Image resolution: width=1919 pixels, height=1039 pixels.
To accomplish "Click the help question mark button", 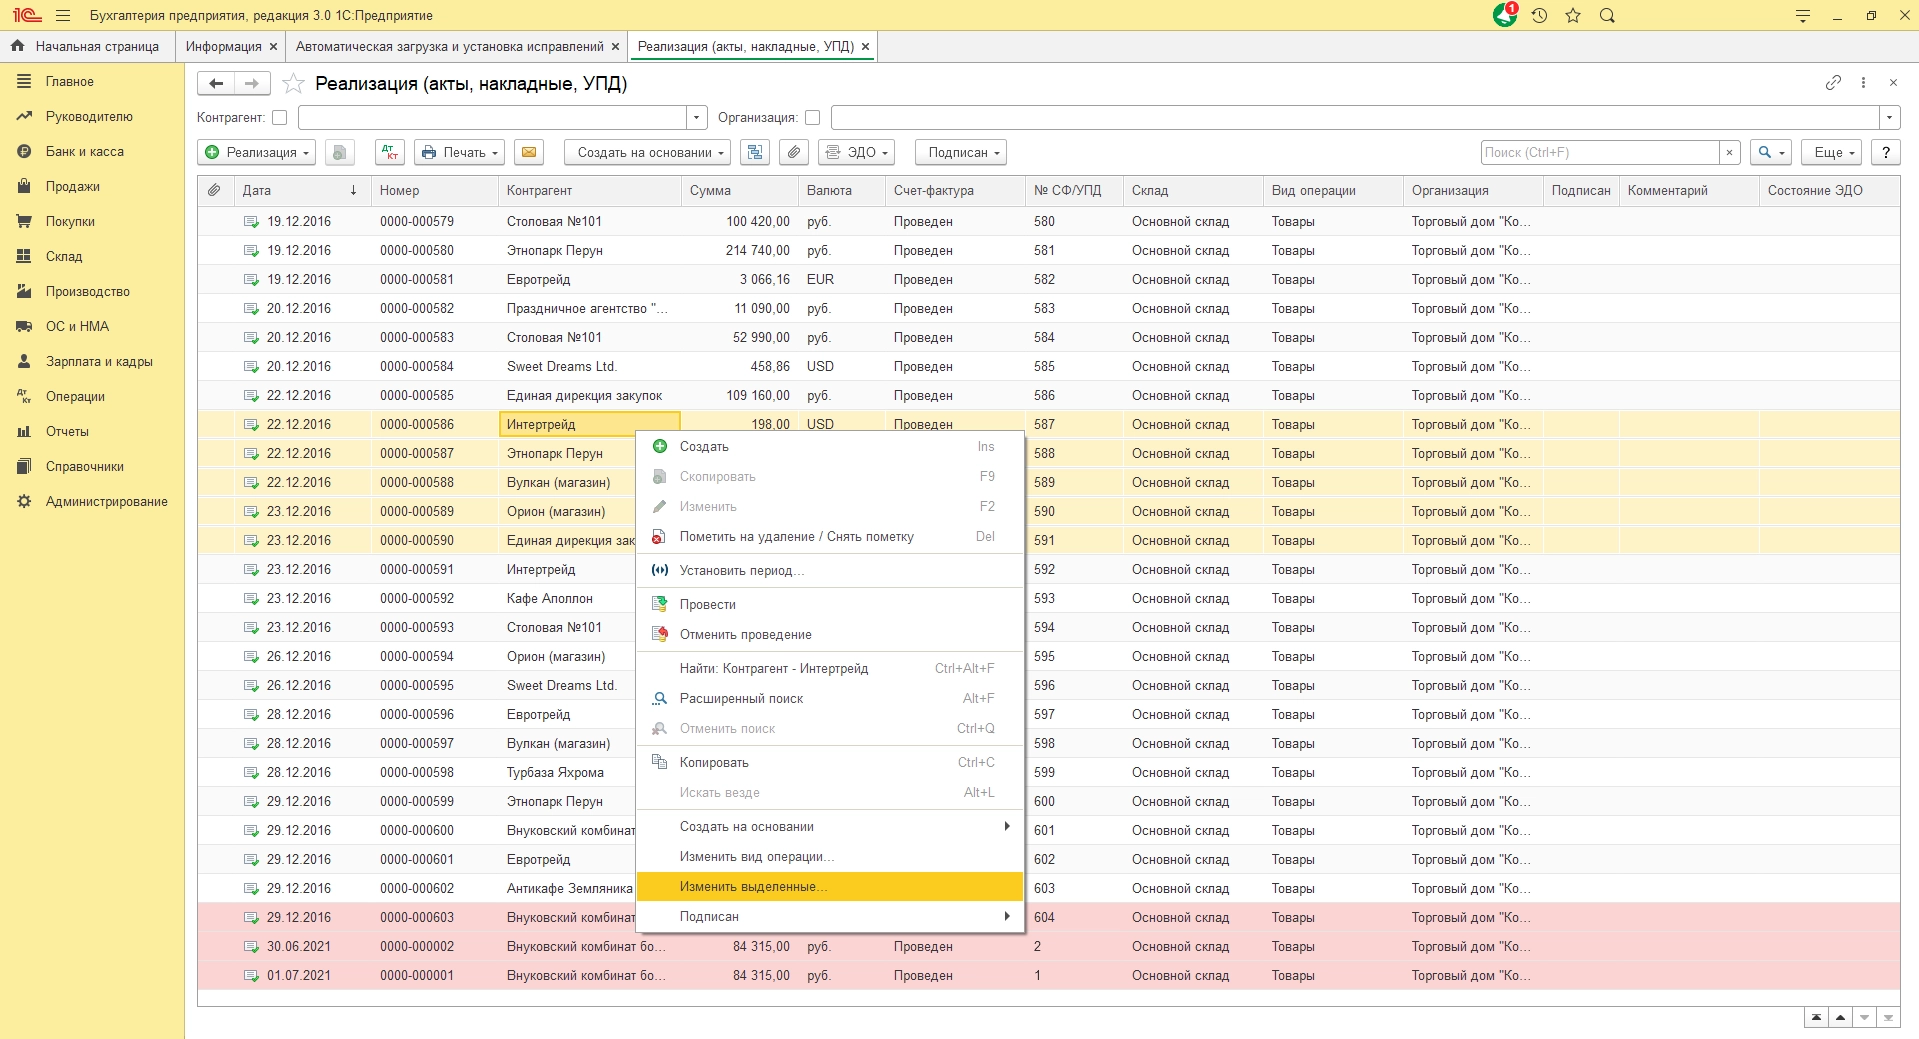I will 1886,153.
